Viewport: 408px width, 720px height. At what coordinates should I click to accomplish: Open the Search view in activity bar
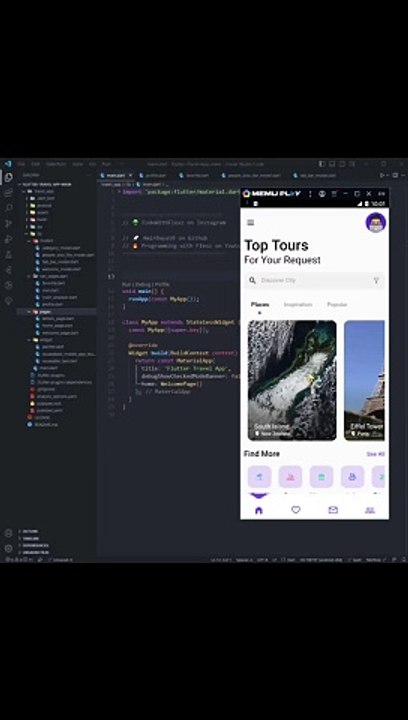tap(8, 208)
